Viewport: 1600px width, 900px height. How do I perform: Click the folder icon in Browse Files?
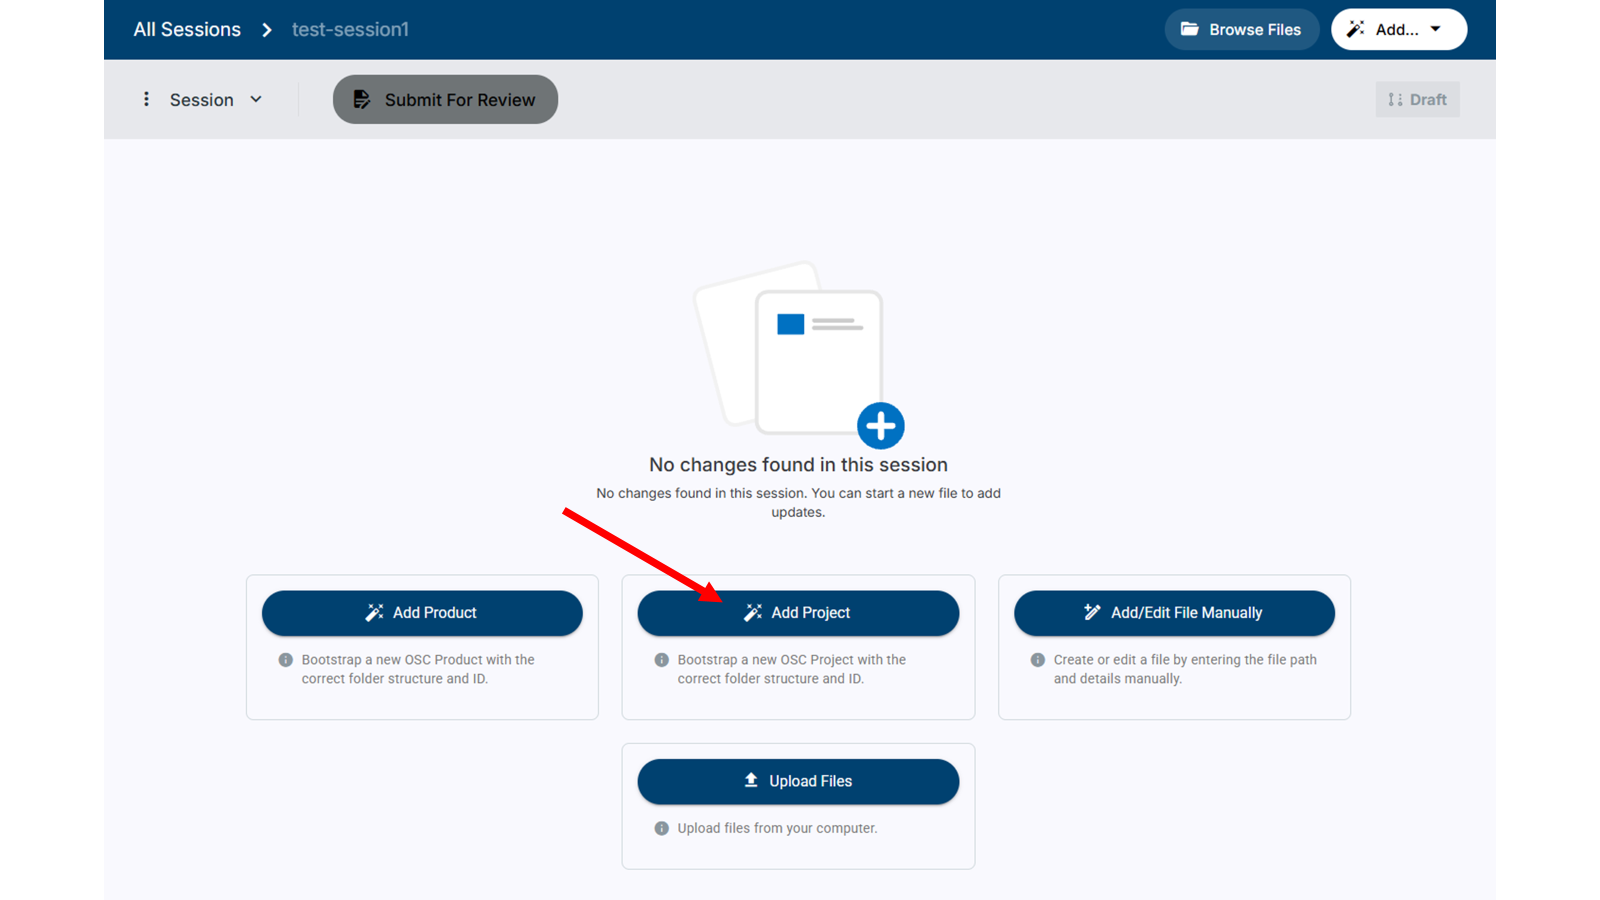(1189, 29)
